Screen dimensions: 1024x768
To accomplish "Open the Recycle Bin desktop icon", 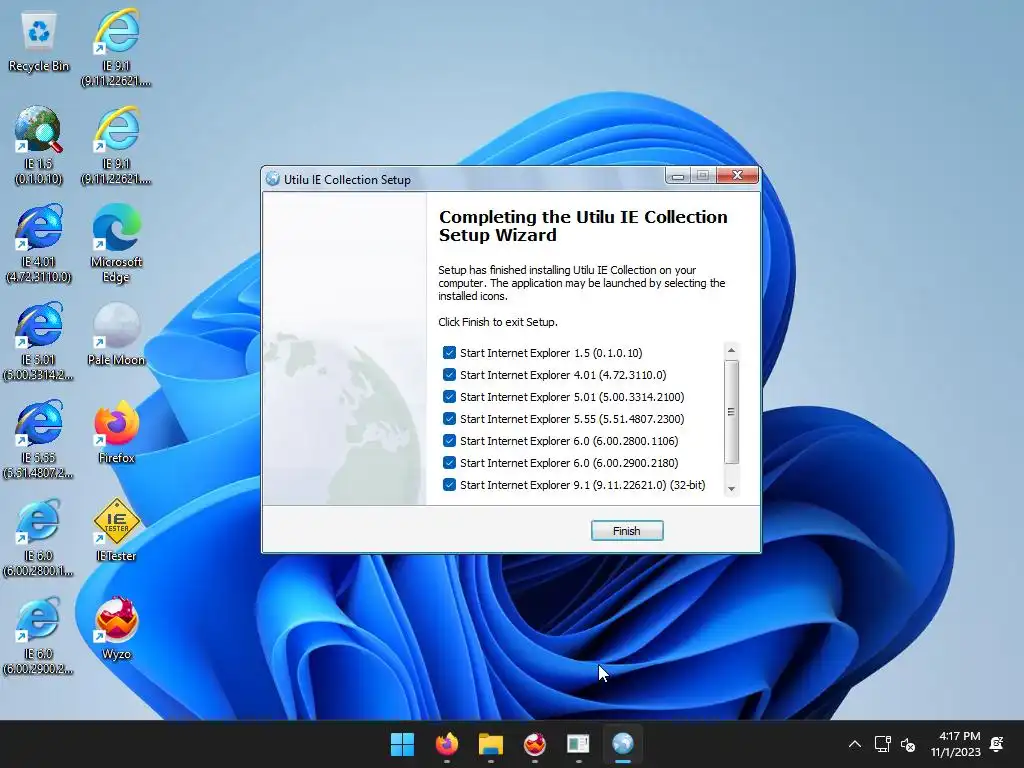I will point(39,43).
